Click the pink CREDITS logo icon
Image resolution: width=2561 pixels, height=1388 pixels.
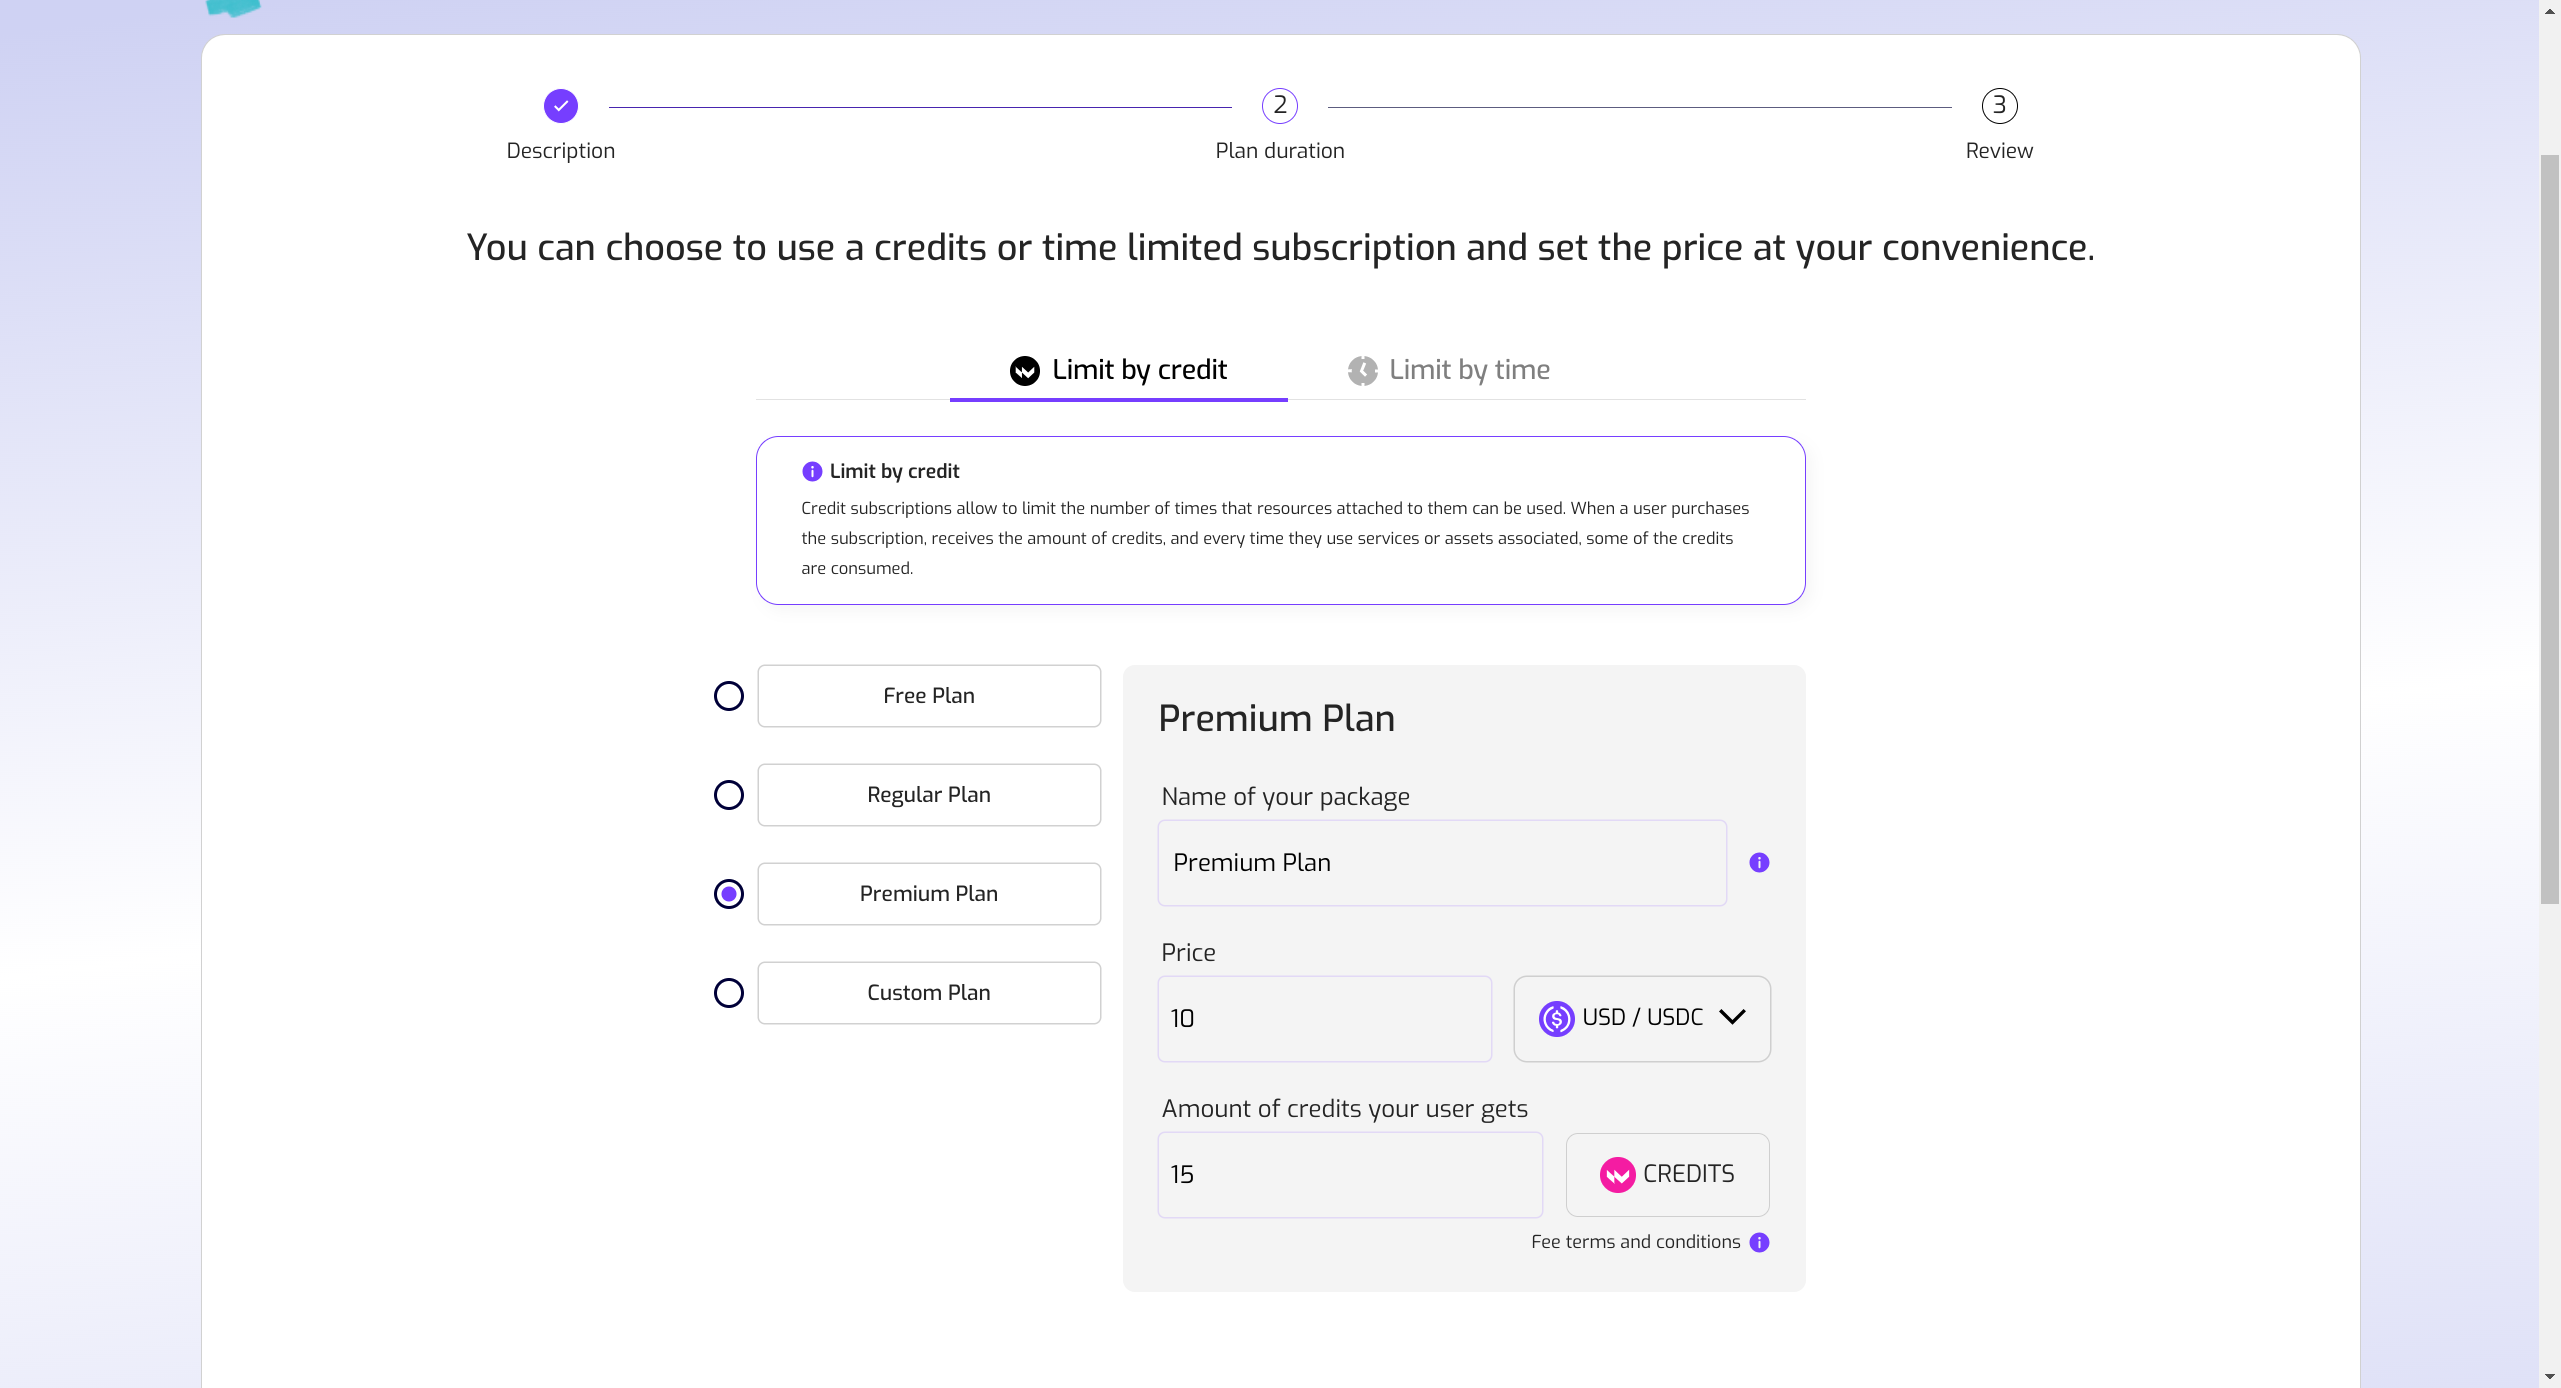pyautogui.click(x=1616, y=1175)
